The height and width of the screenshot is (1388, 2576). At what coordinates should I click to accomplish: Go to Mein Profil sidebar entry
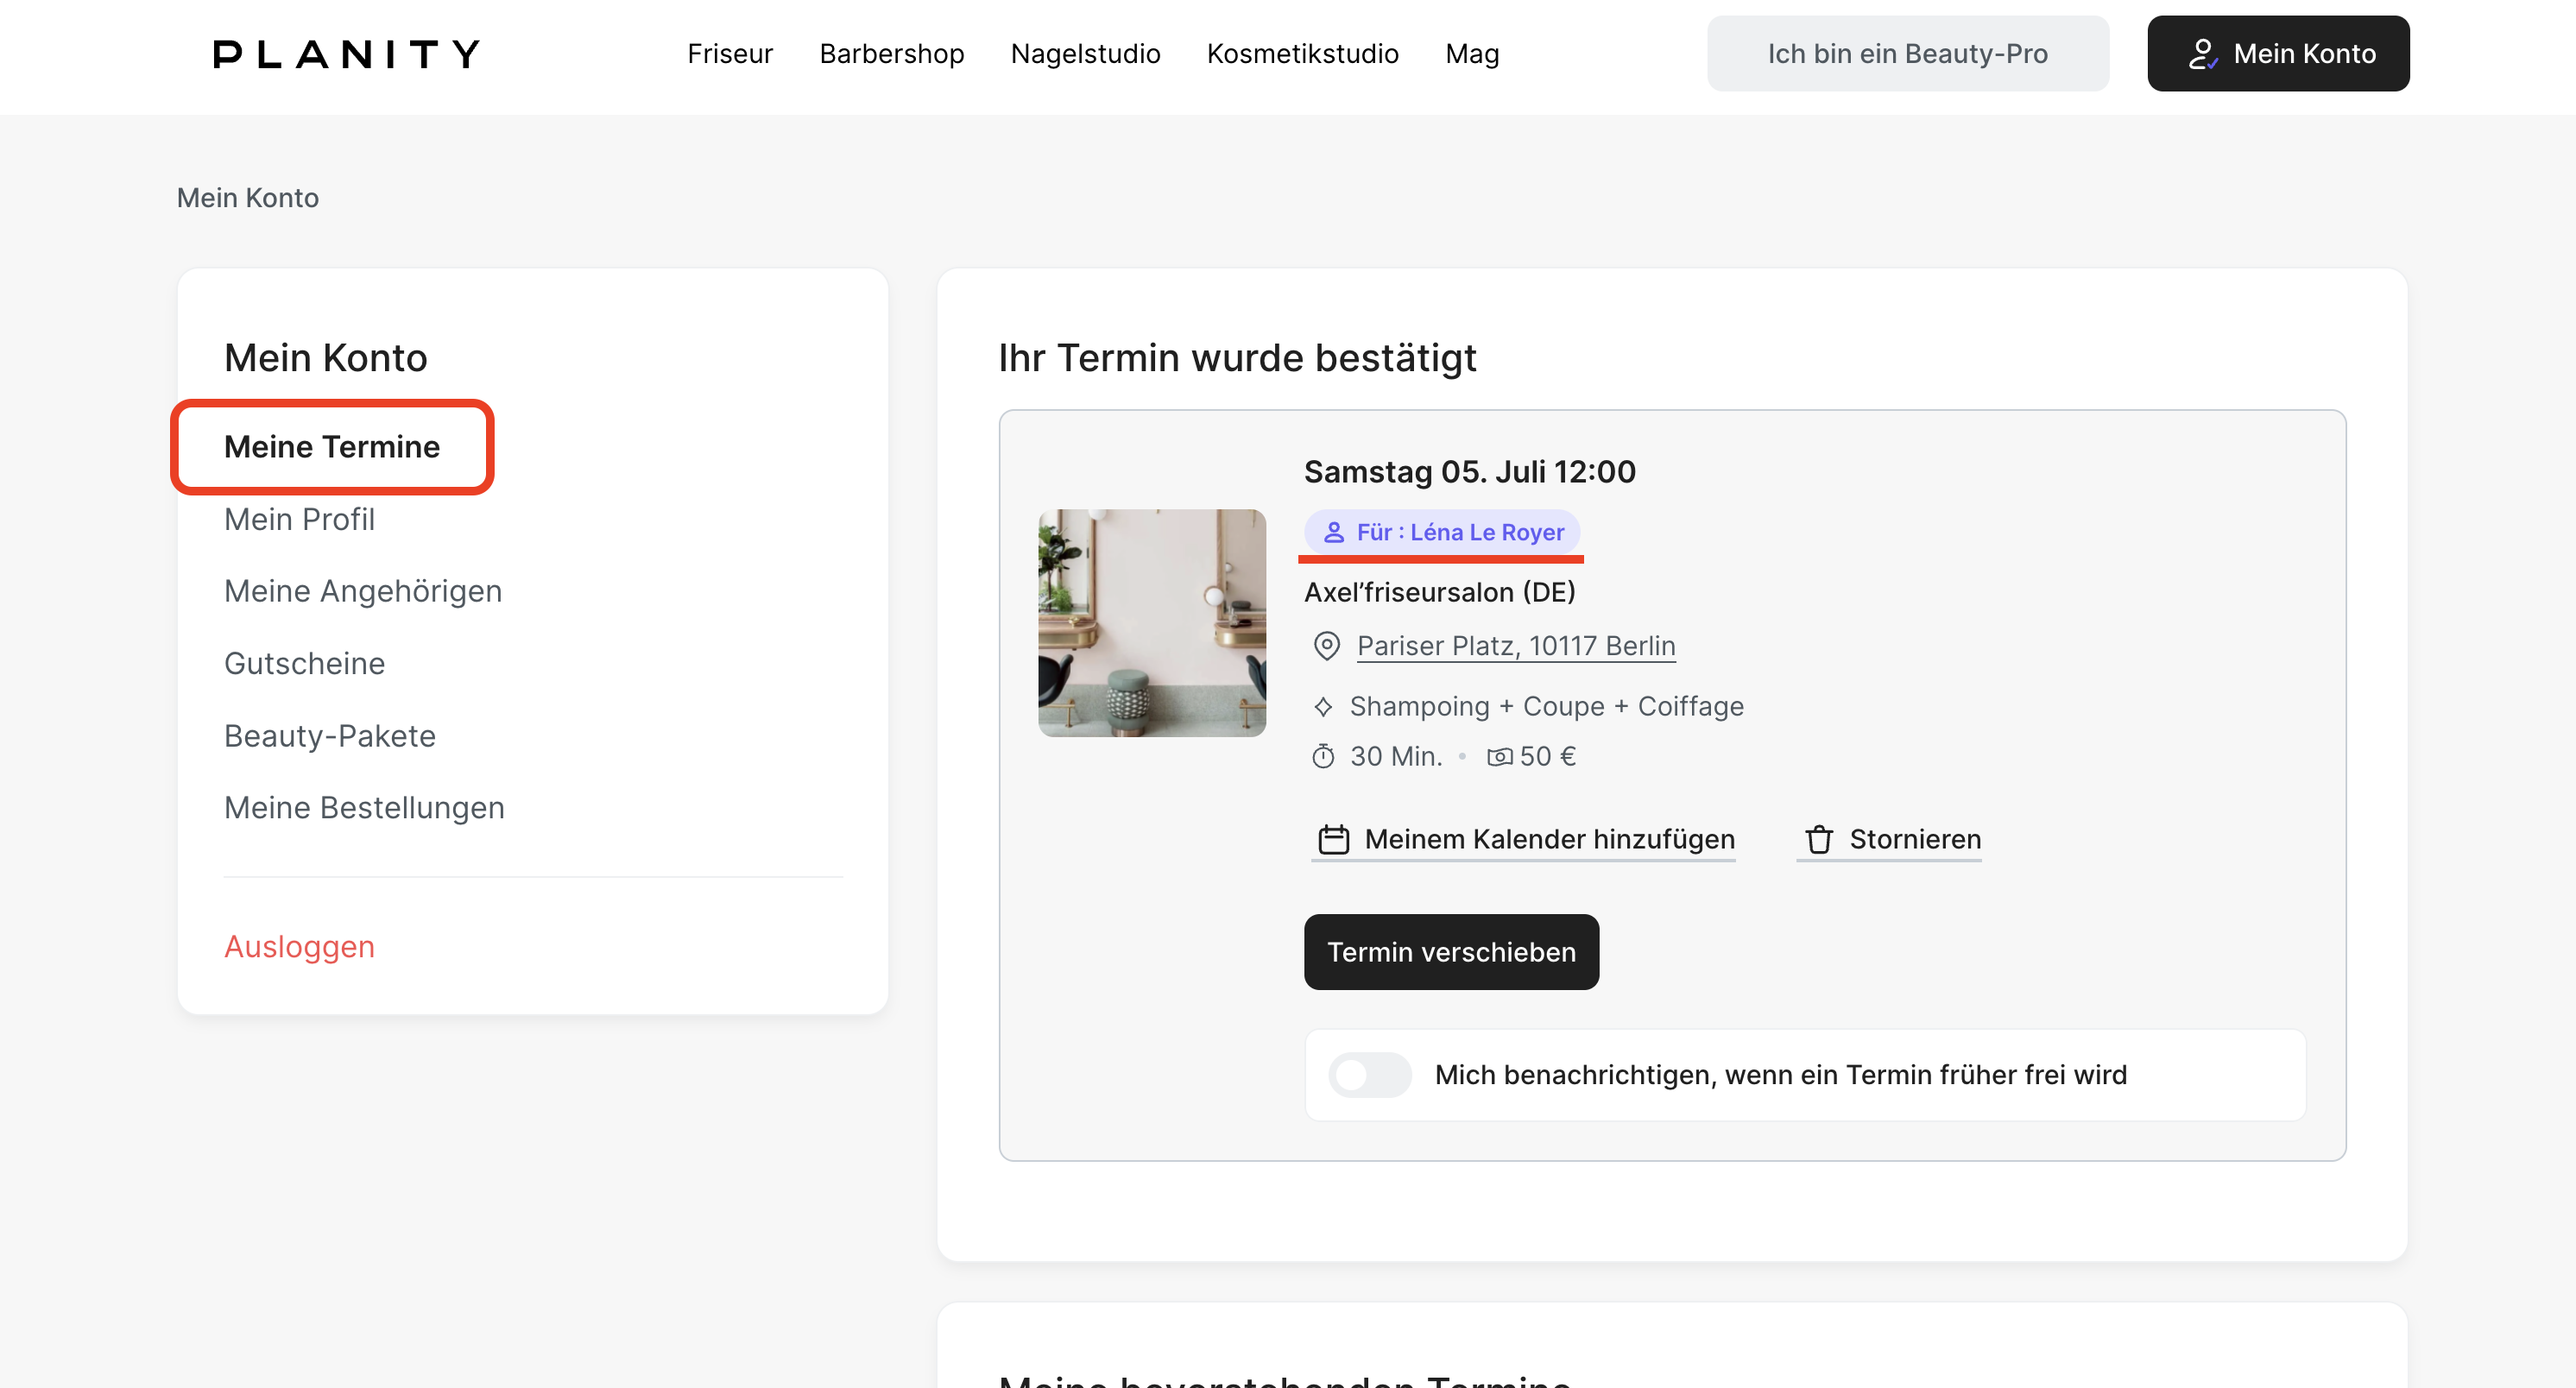coord(299,519)
